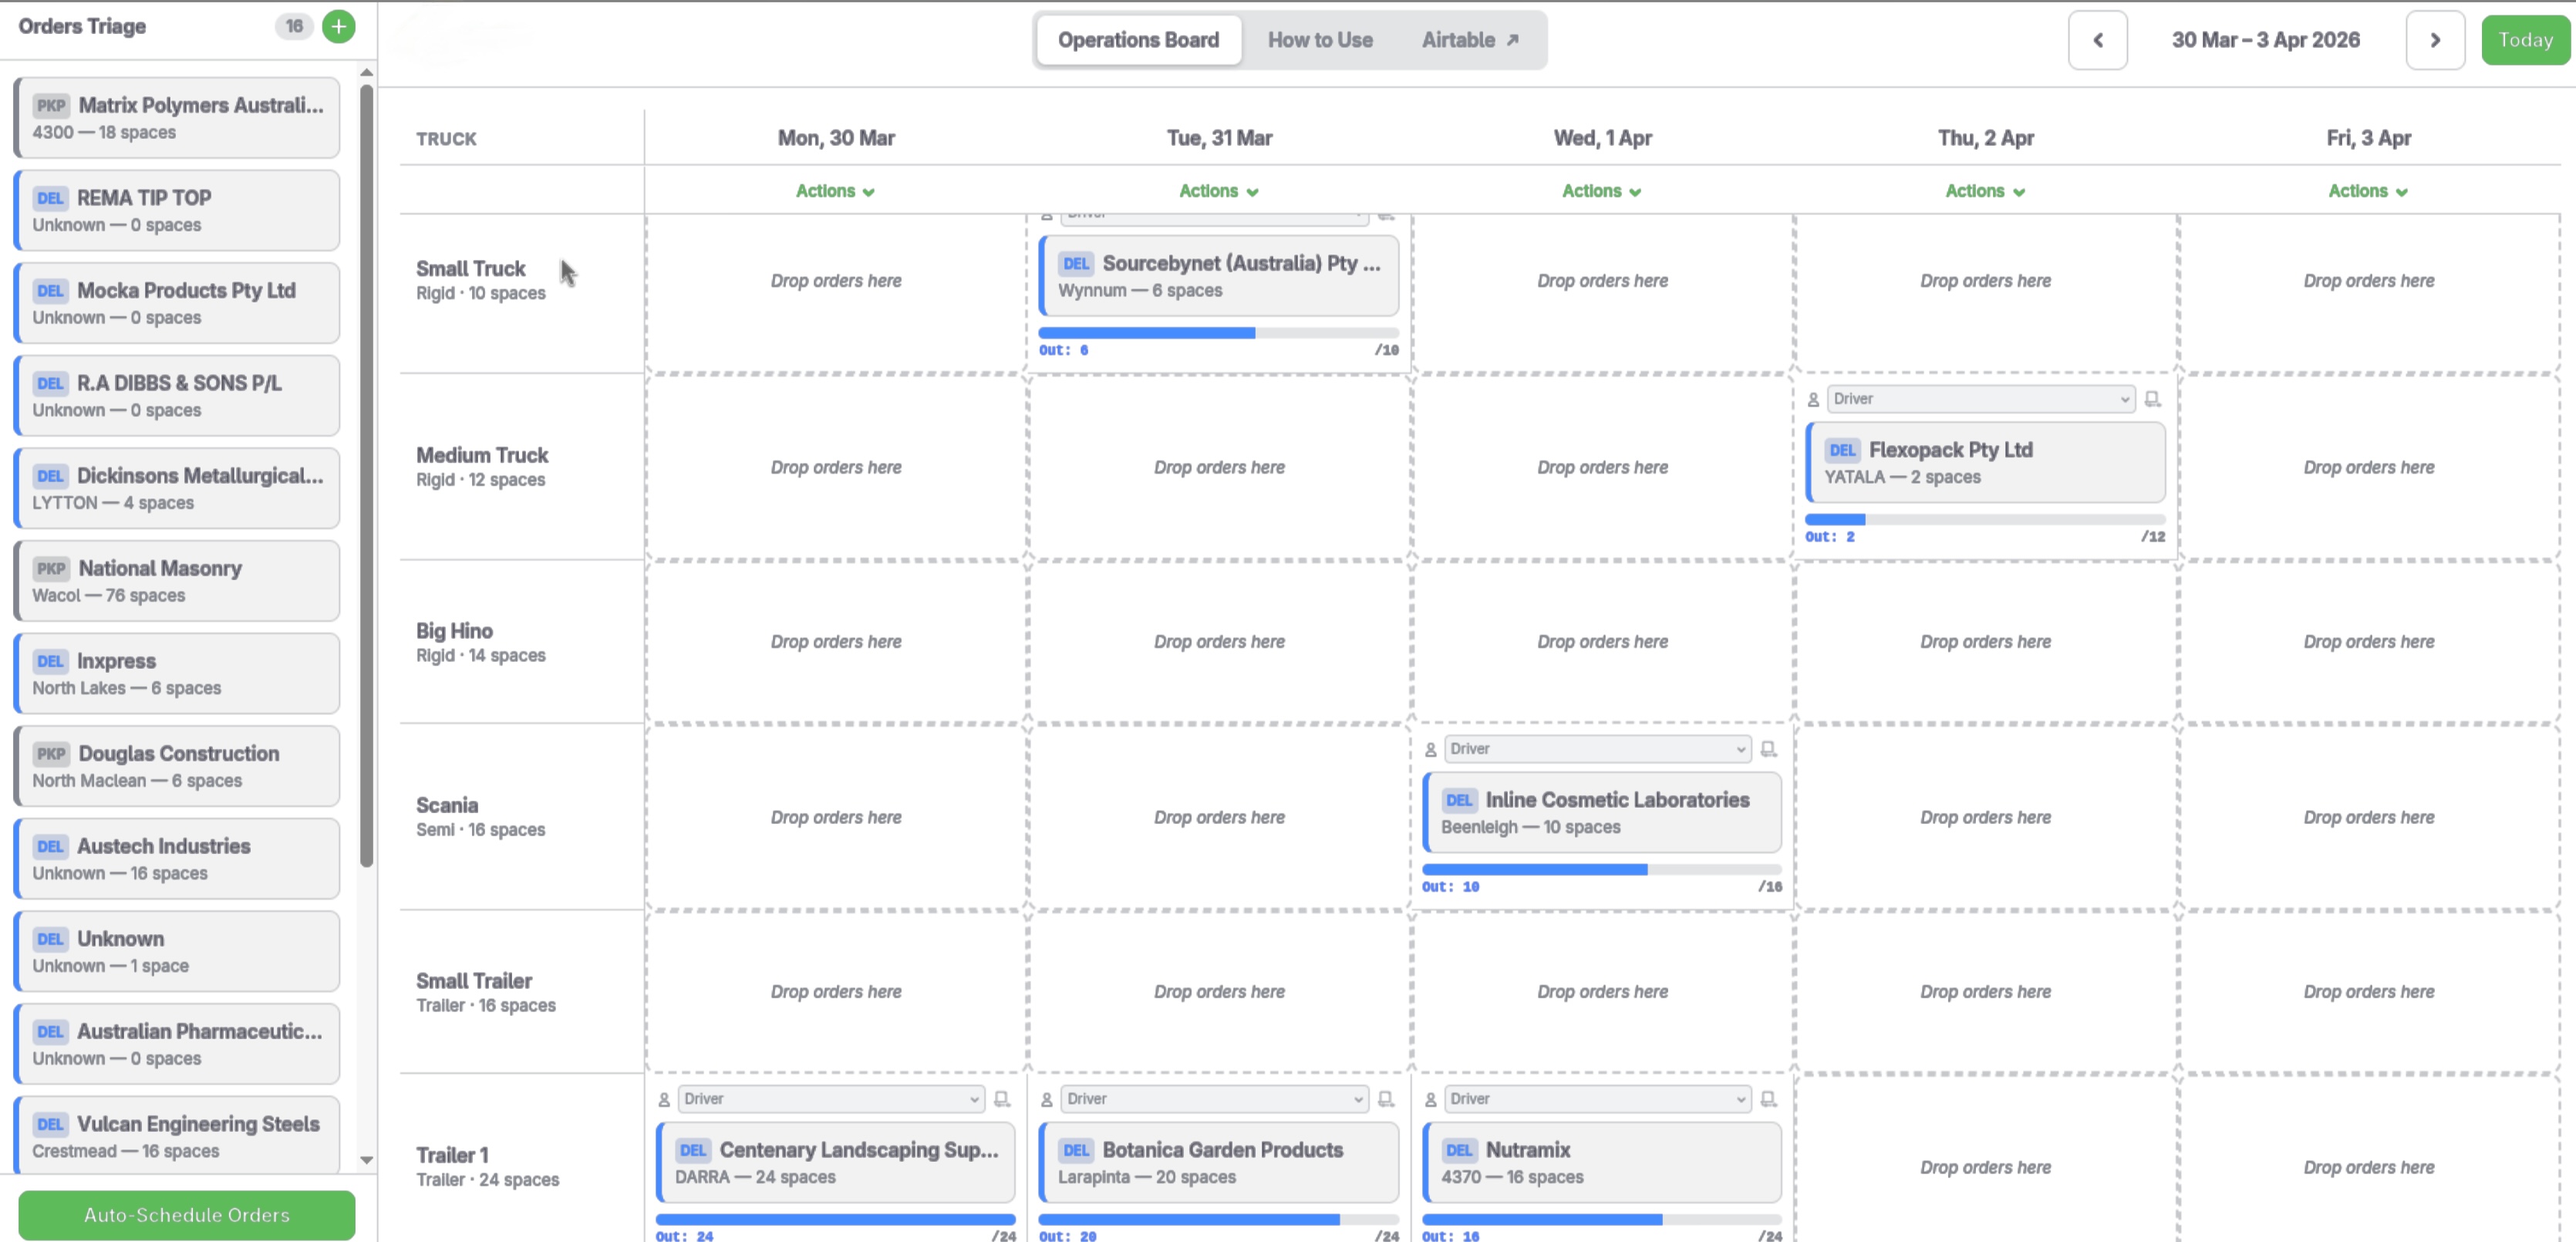
Task: Select the R.A DIBBS & SONS P/L order
Action: (177, 396)
